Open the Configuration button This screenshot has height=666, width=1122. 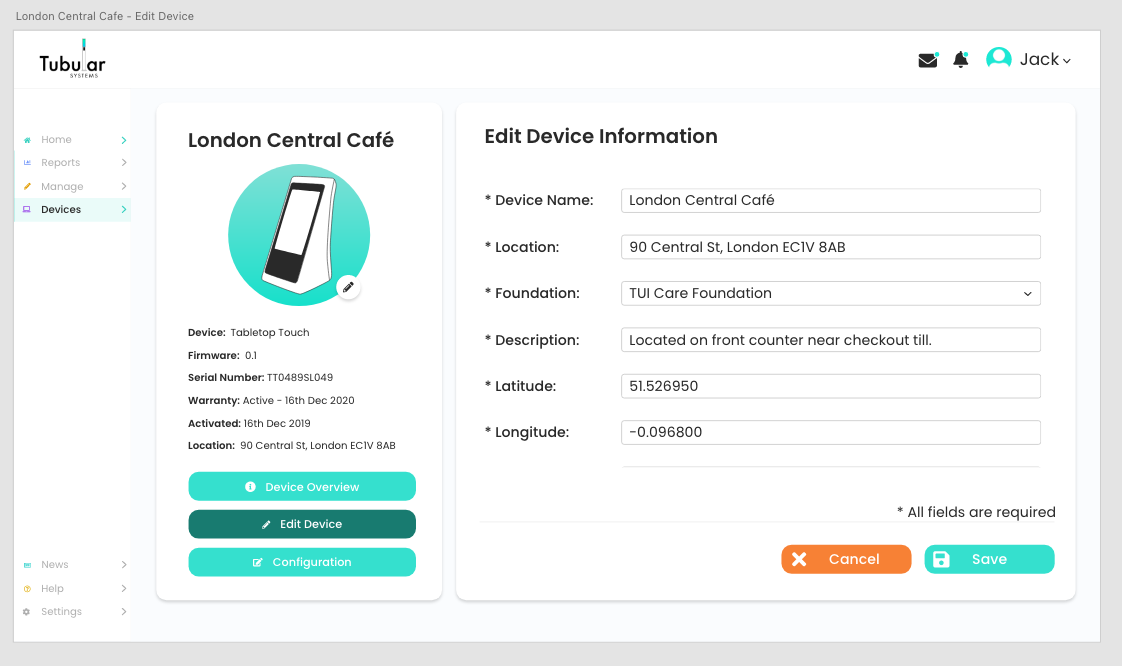pyautogui.click(x=302, y=562)
